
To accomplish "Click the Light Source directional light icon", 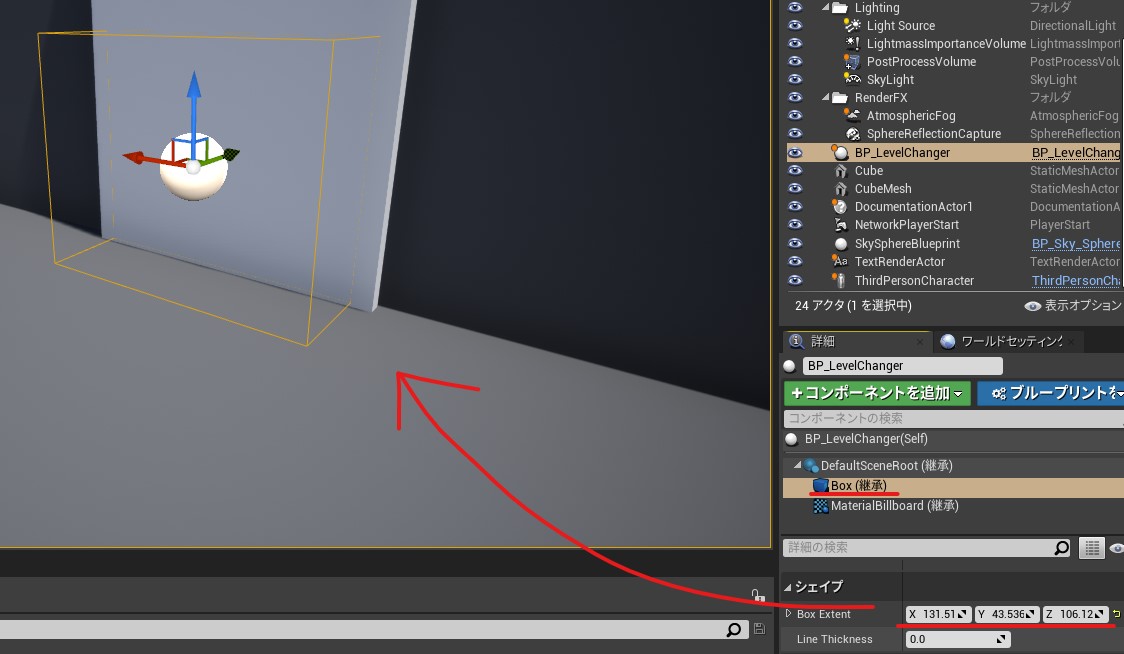I will 852,25.
